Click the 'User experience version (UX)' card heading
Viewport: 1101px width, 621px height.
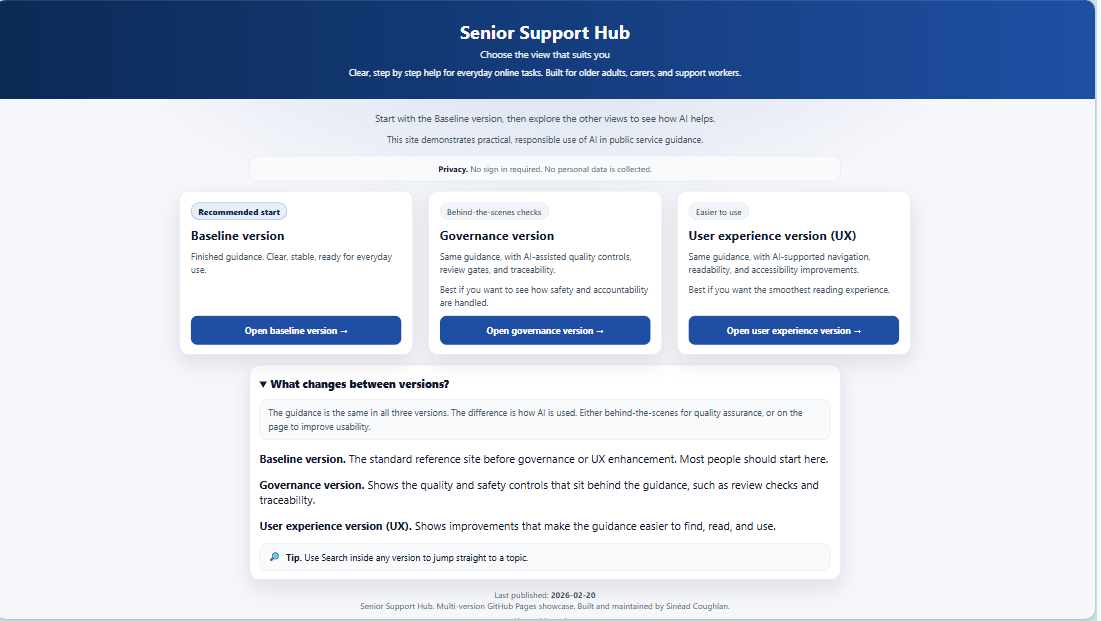772,236
